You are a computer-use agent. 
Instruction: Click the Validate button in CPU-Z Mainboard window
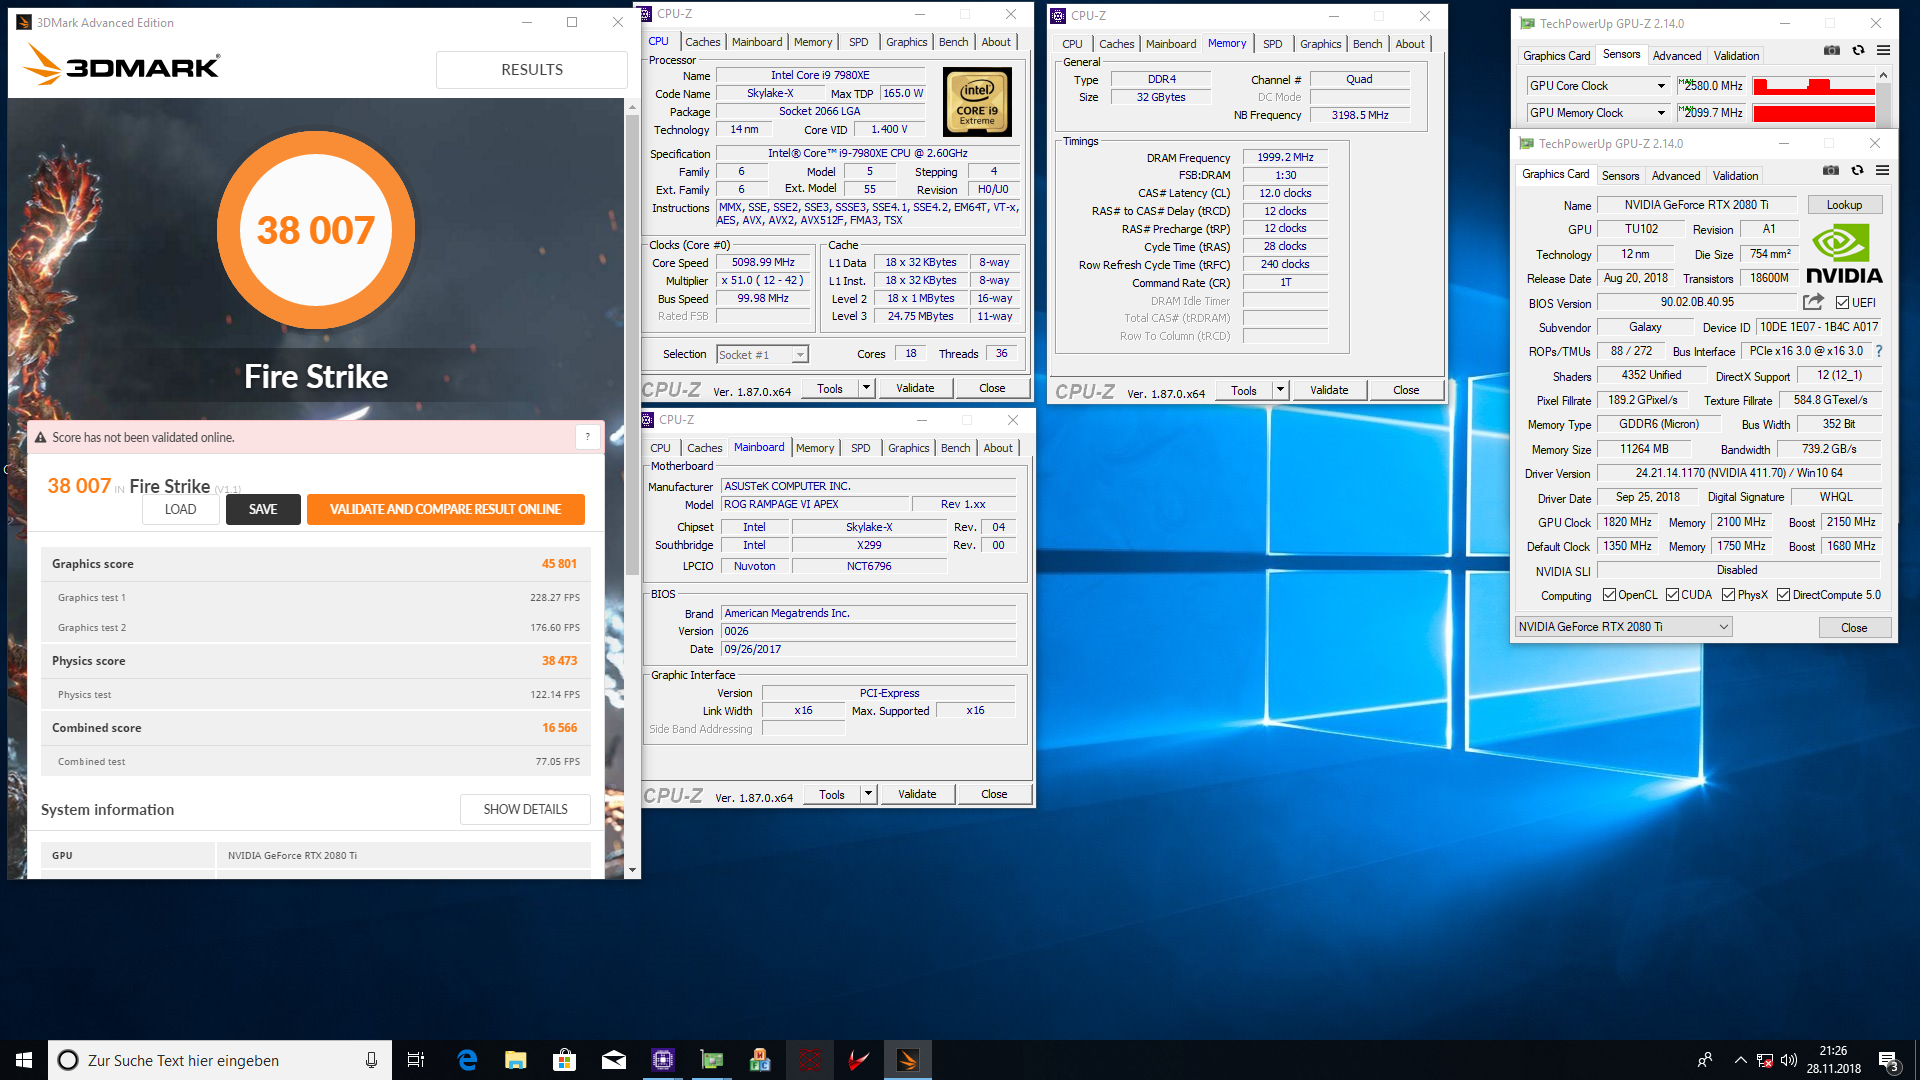tap(917, 794)
